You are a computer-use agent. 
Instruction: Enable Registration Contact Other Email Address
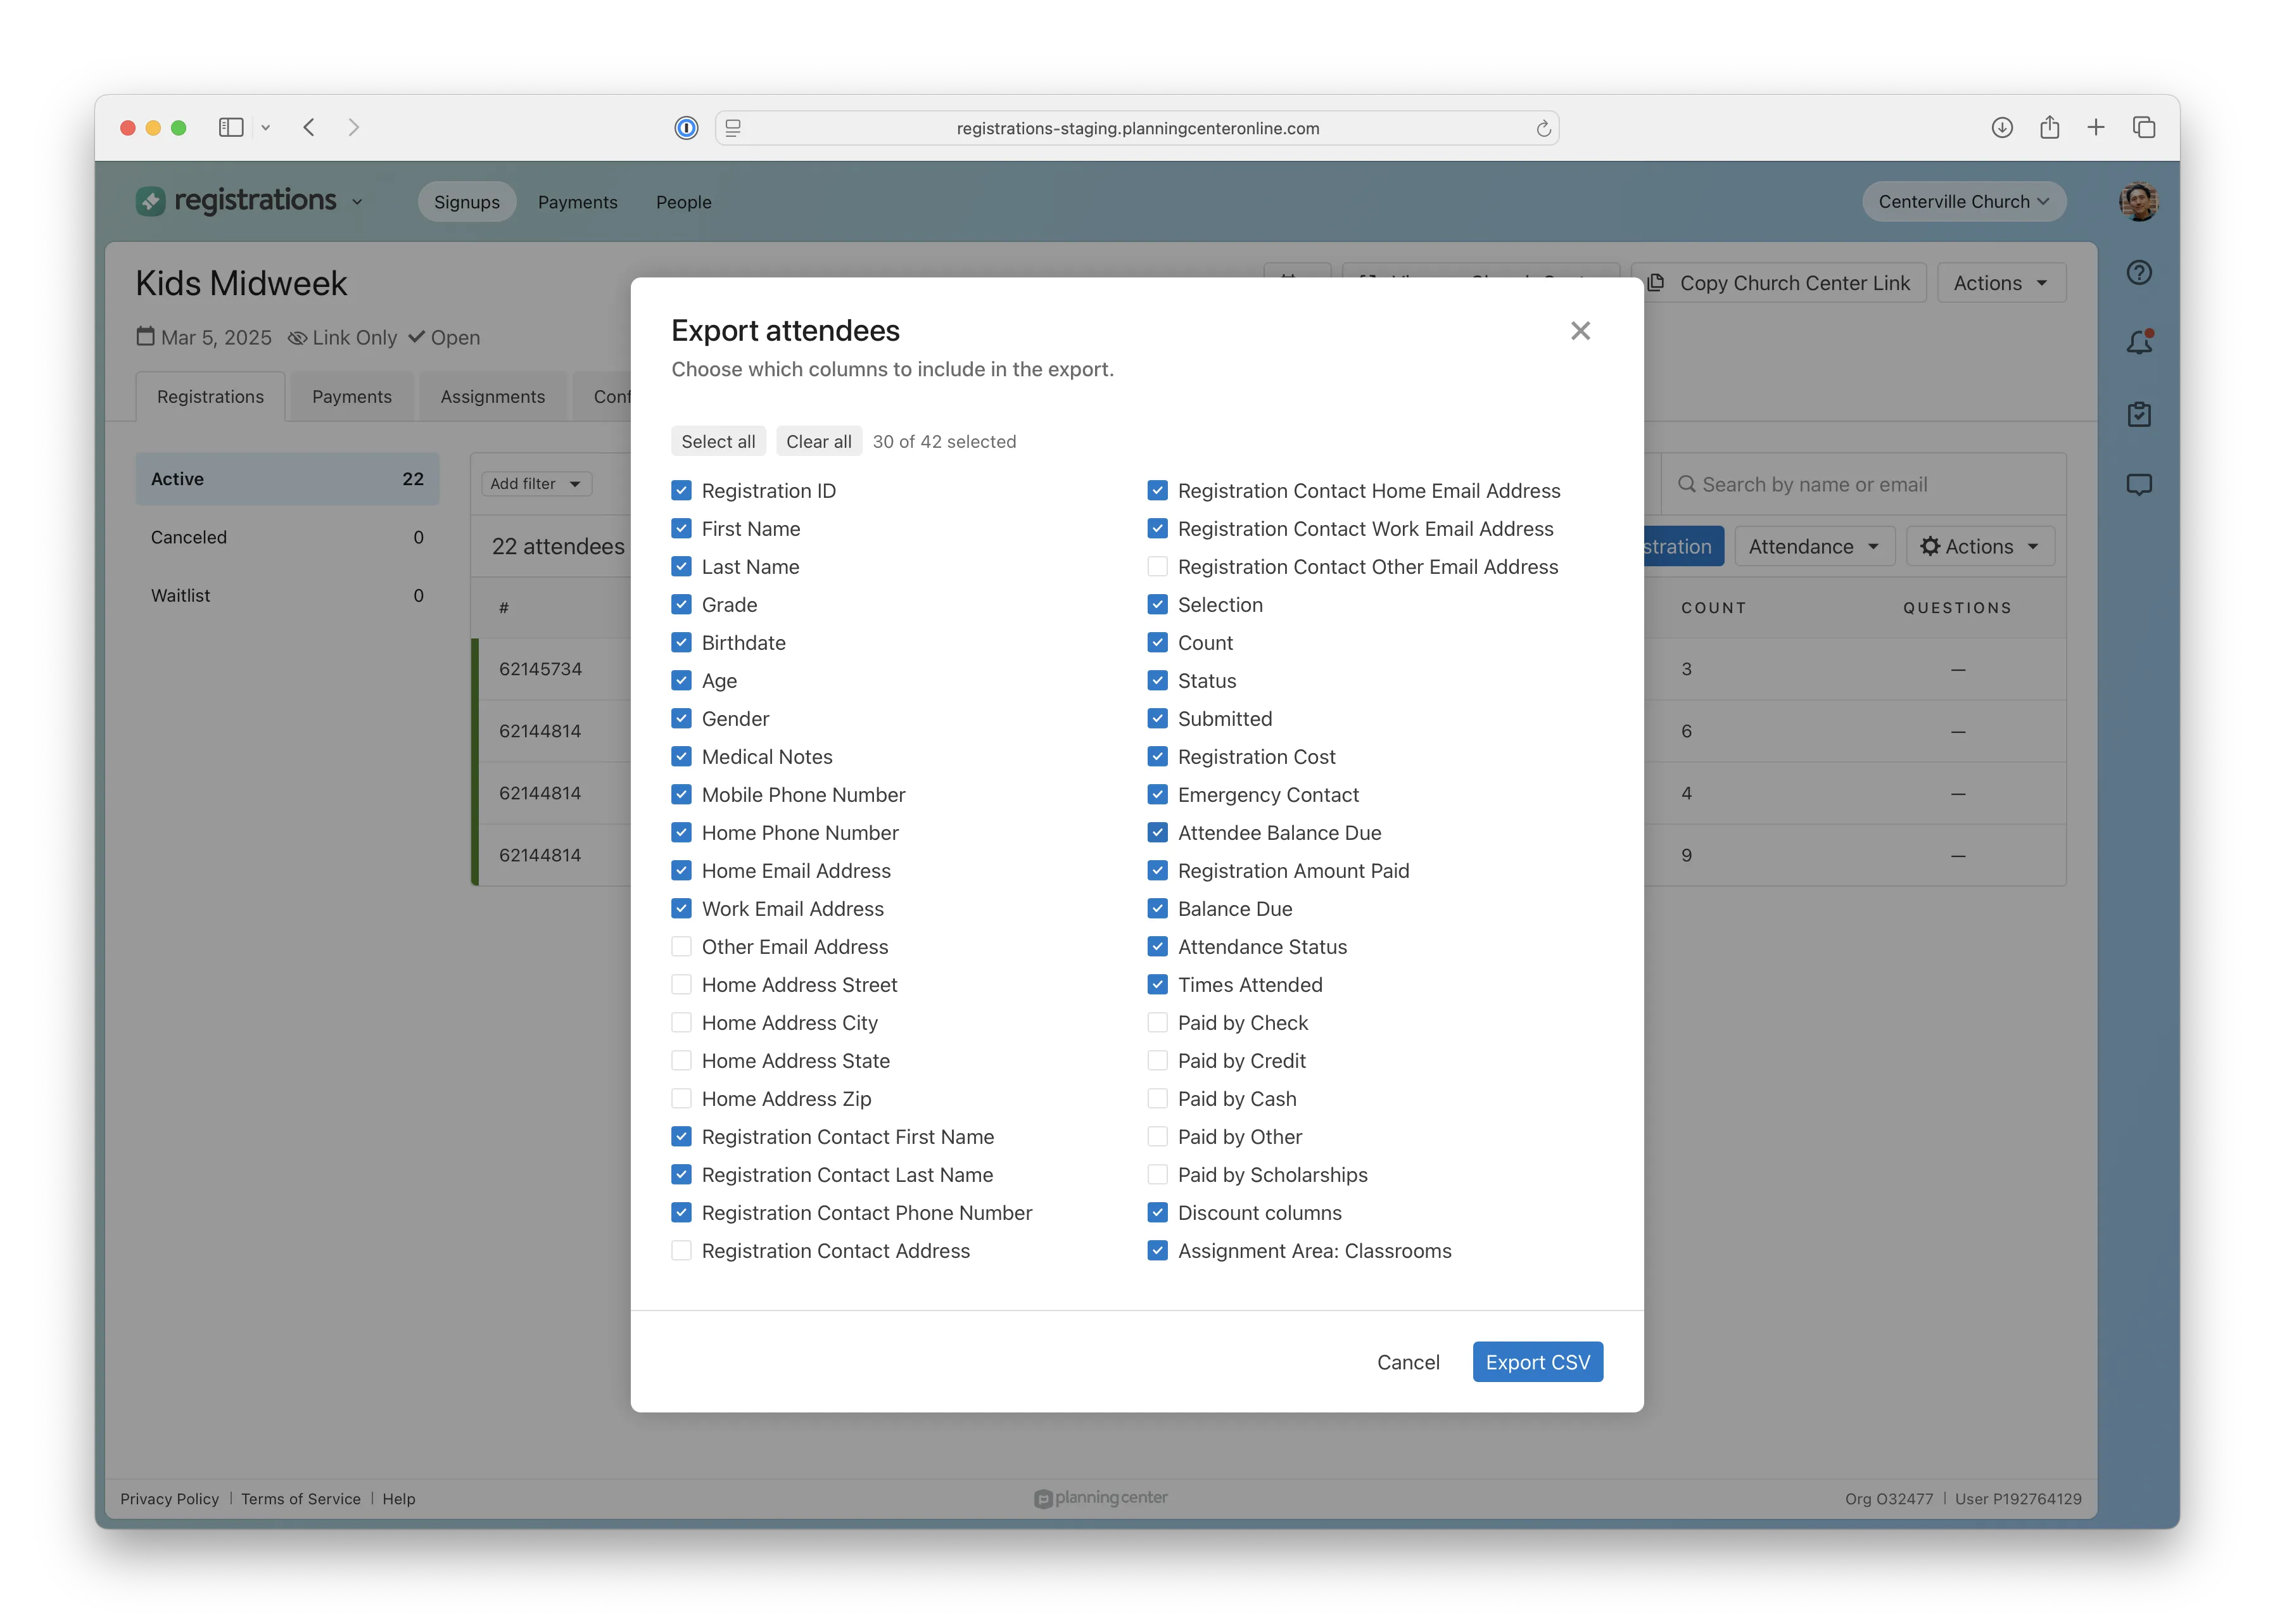[x=1157, y=566]
